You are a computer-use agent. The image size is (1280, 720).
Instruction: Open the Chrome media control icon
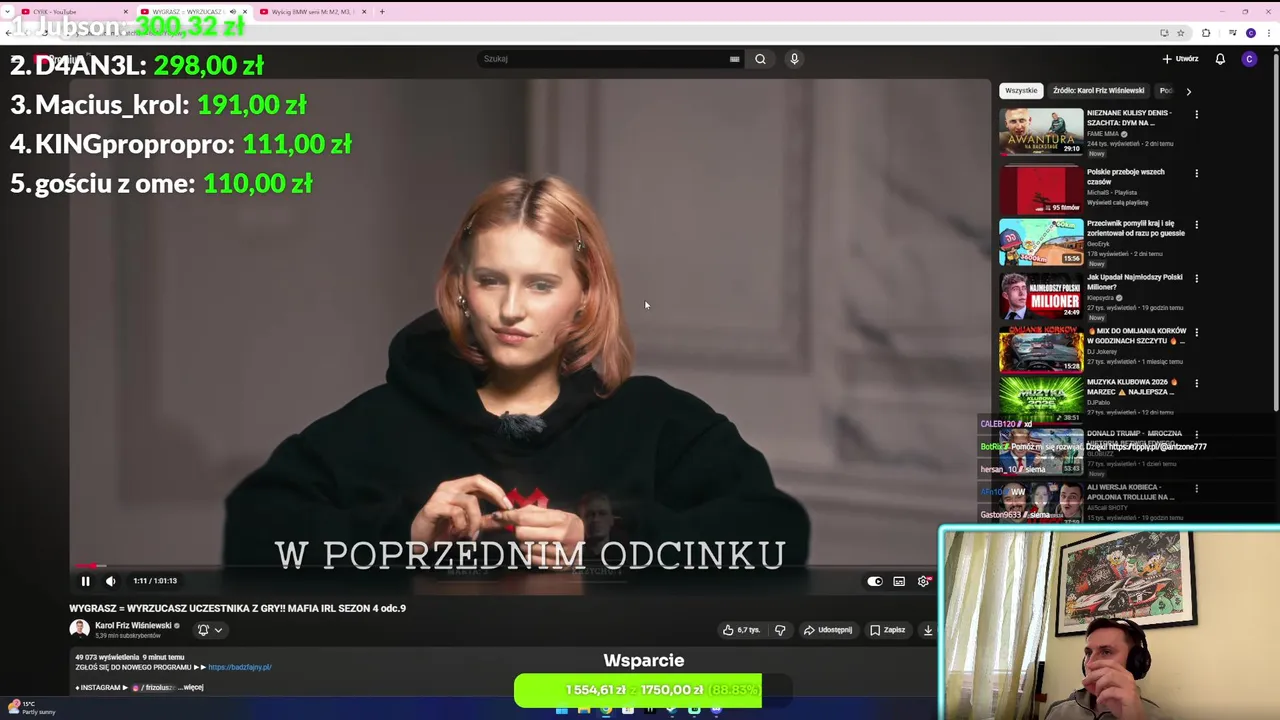tap(1233, 33)
